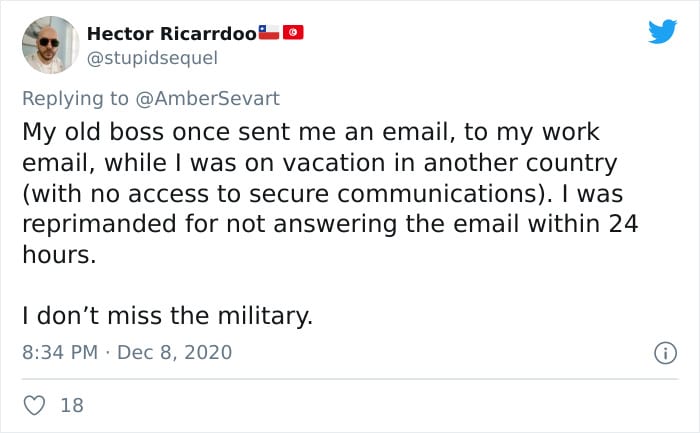Image resolution: width=700 pixels, height=433 pixels.
Task: Open the Hector Ricarrdoo display name
Action: (x=171, y=33)
